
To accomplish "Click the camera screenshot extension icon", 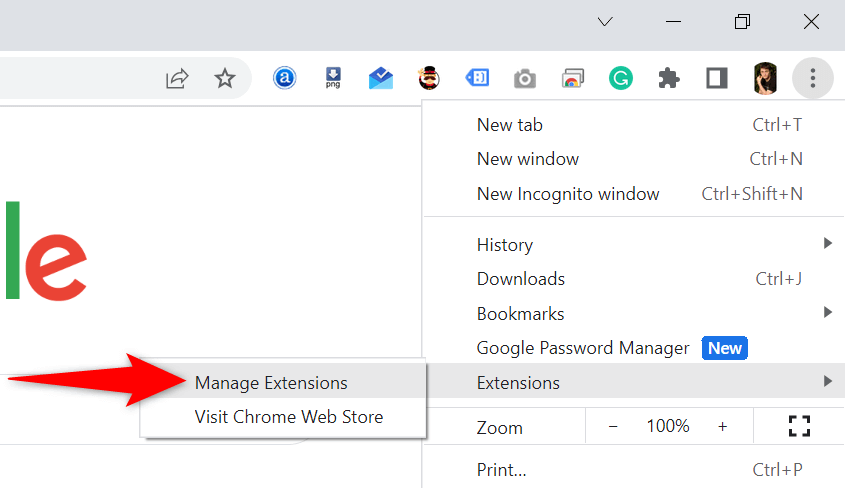I will click(x=524, y=78).
